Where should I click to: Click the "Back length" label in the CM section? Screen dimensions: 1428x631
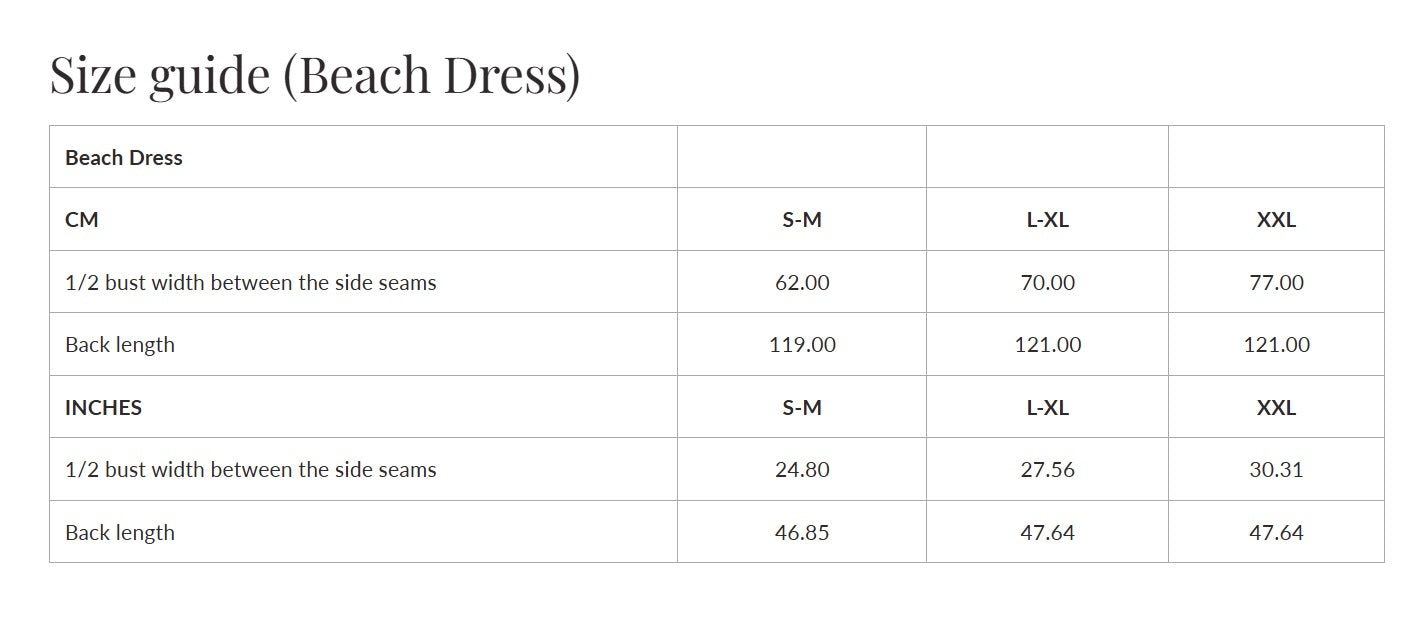(120, 345)
